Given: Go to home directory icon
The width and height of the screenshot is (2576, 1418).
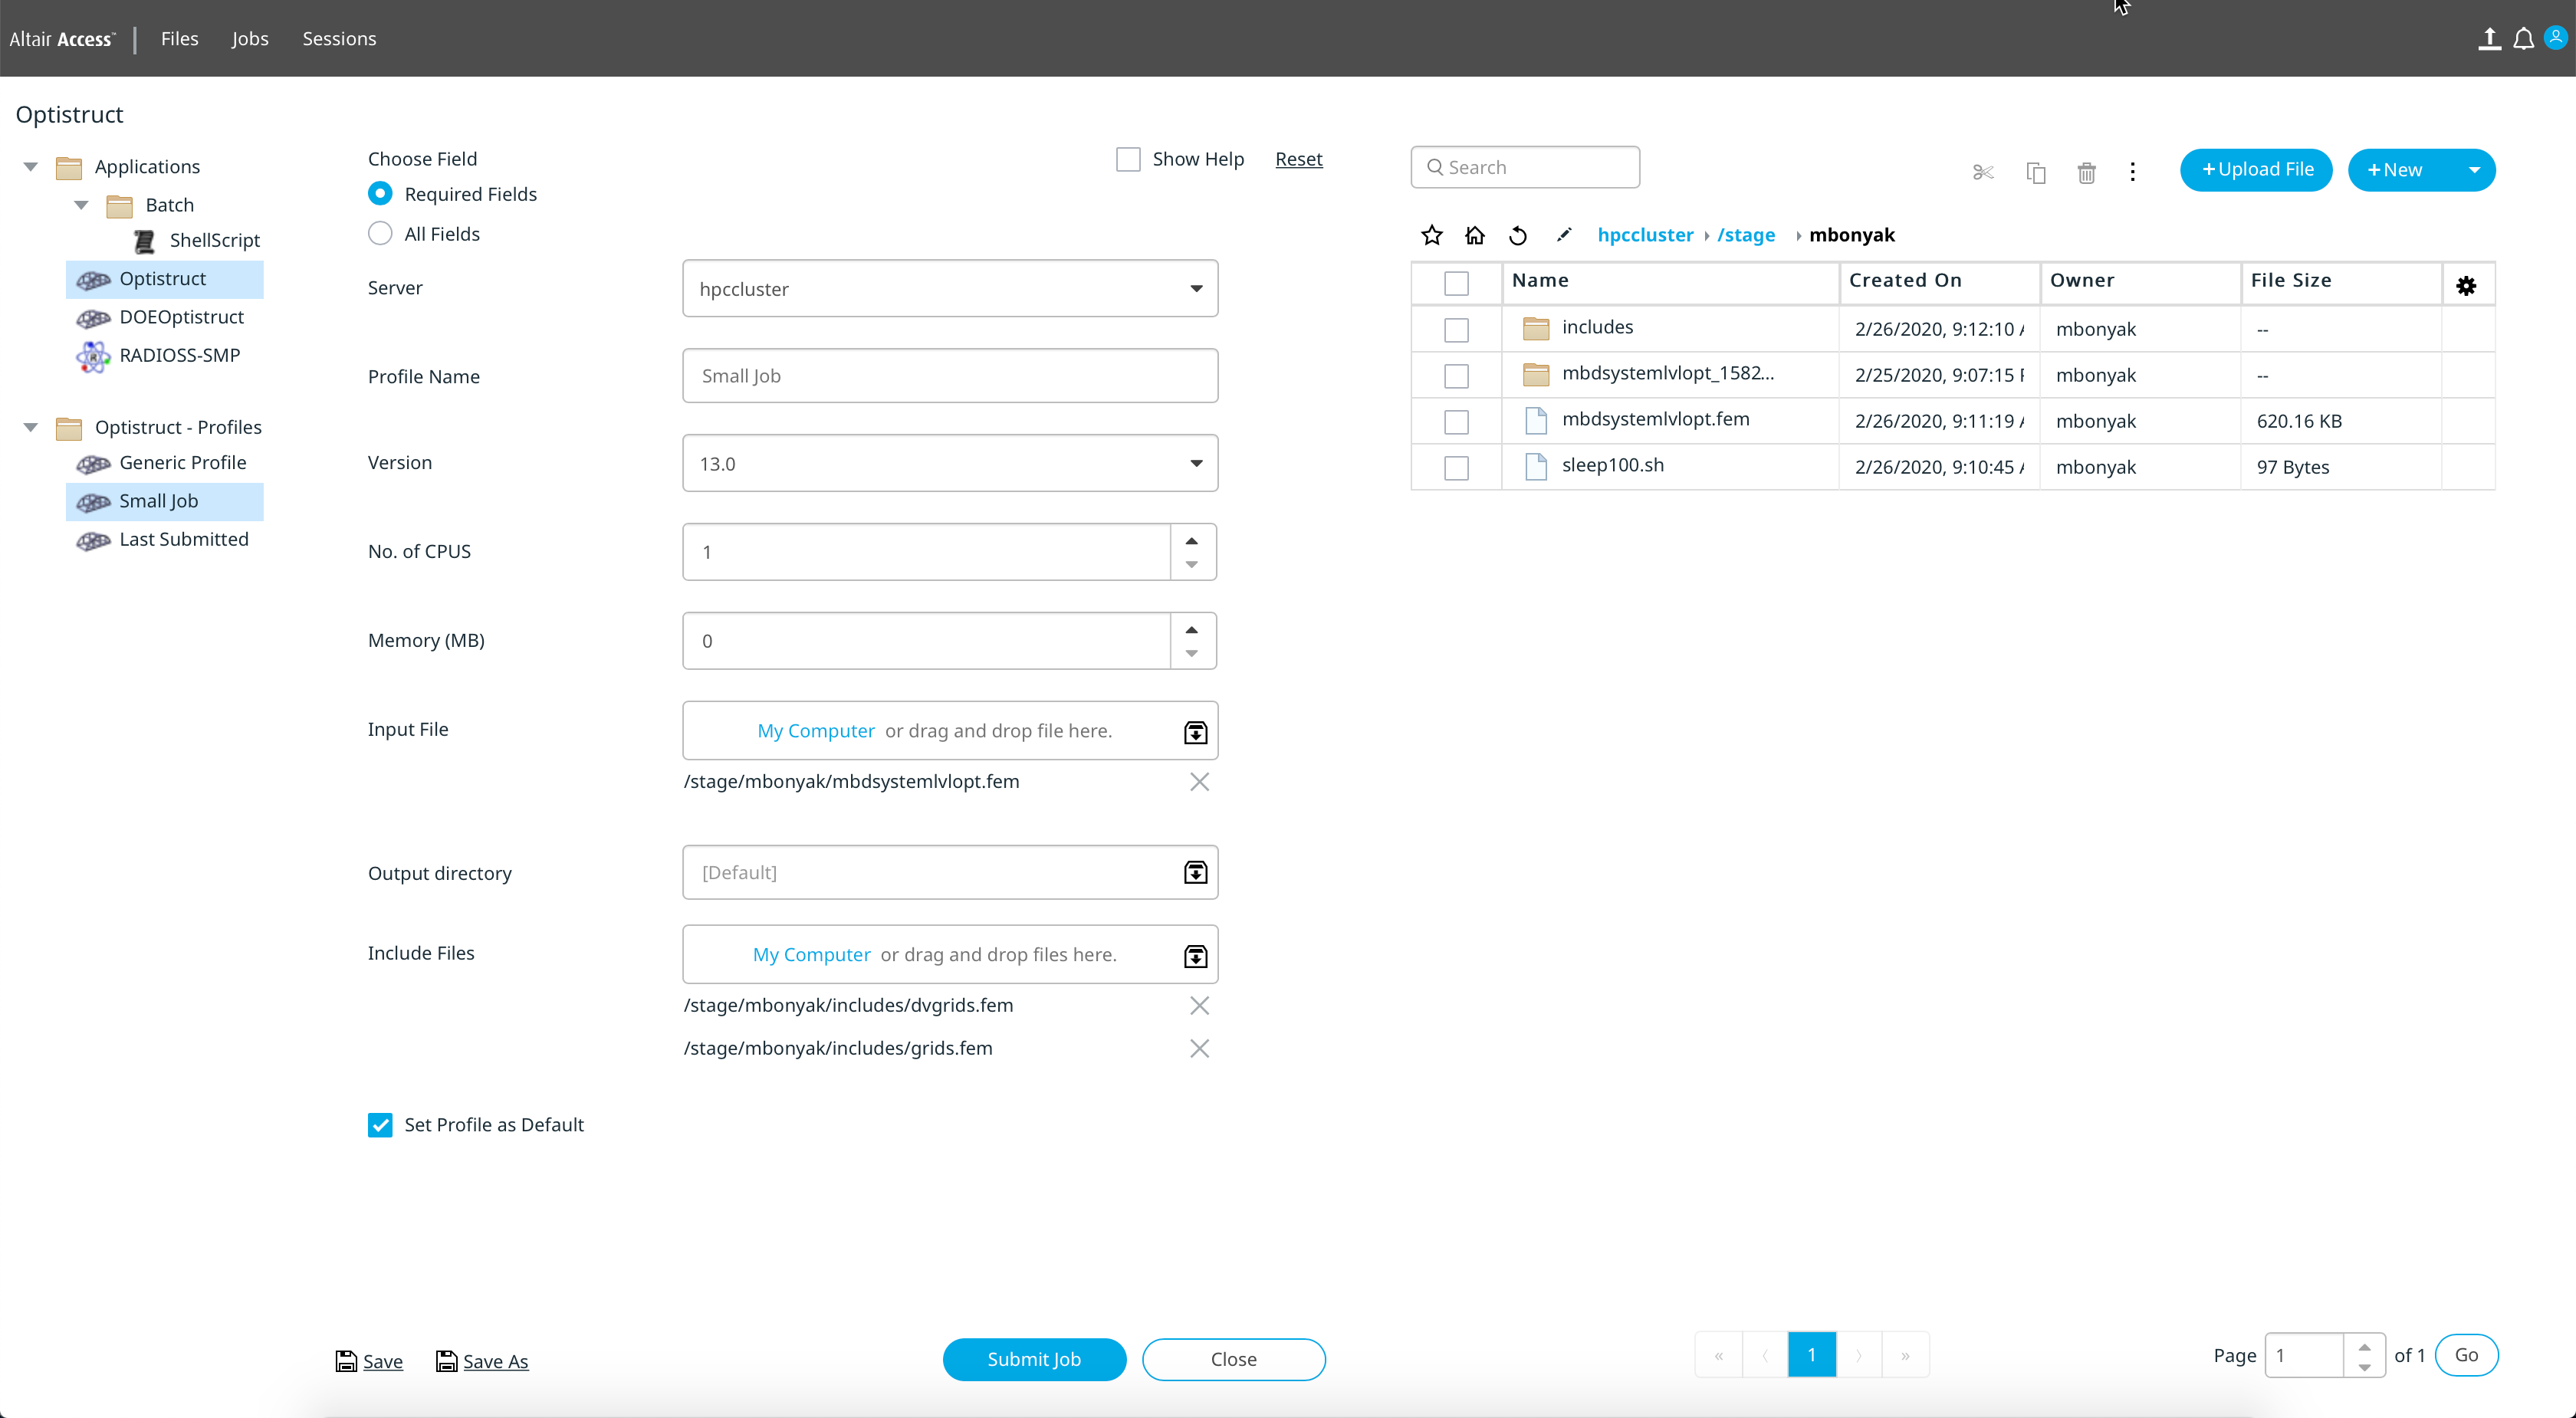Looking at the screenshot, I should pyautogui.click(x=1474, y=235).
